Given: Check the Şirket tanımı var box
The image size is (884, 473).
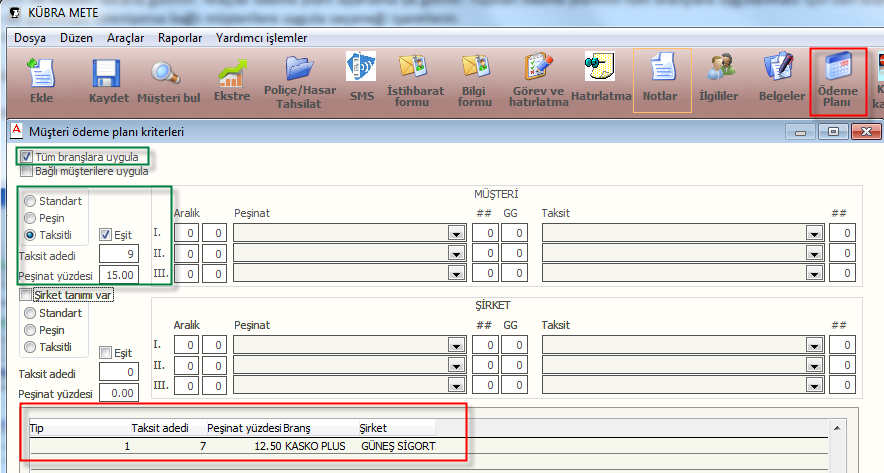Looking at the screenshot, I should click(x=27, y=295).
